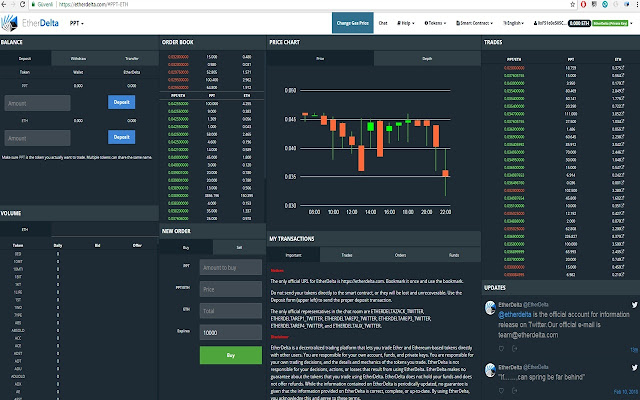This screenshot has width=640, height=400.
Task: Expand the Tokens menu
Action: (x=435, y=23)
